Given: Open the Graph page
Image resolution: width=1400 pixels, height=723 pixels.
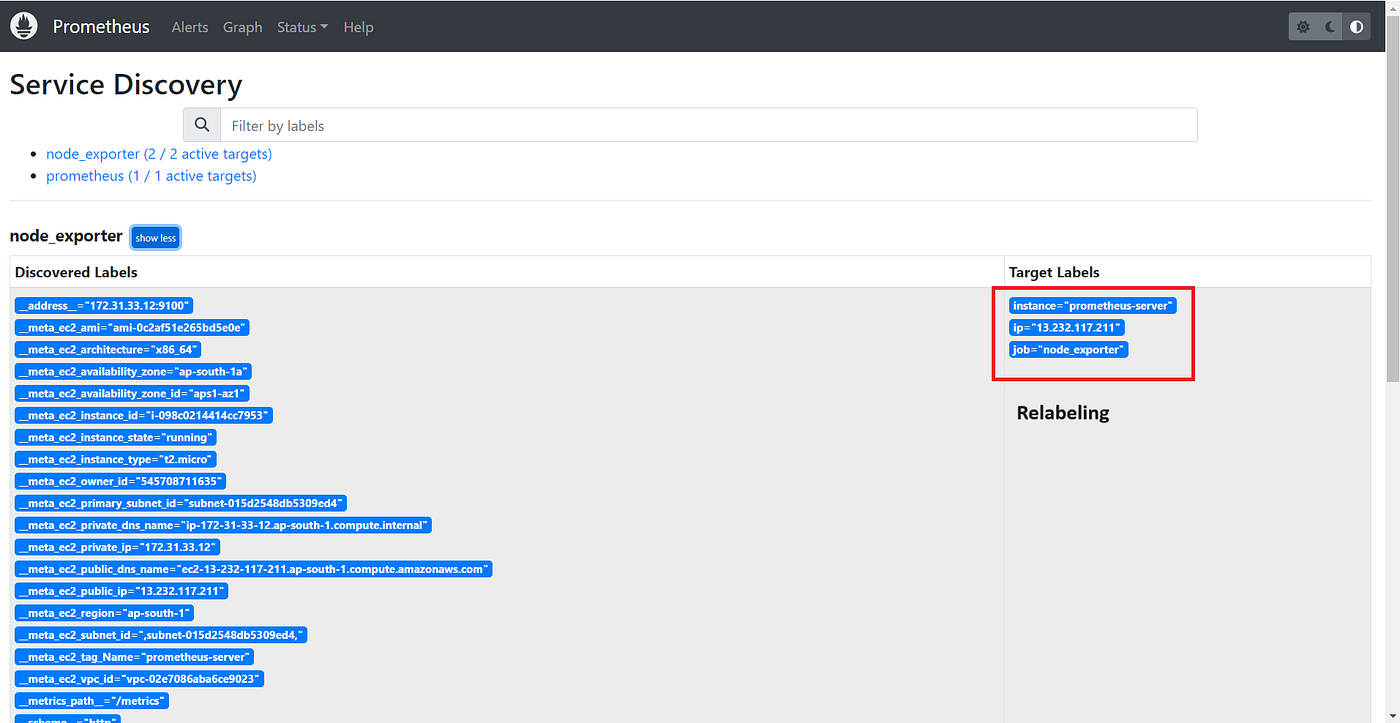Looking at the screenshot, I should 243,27.
